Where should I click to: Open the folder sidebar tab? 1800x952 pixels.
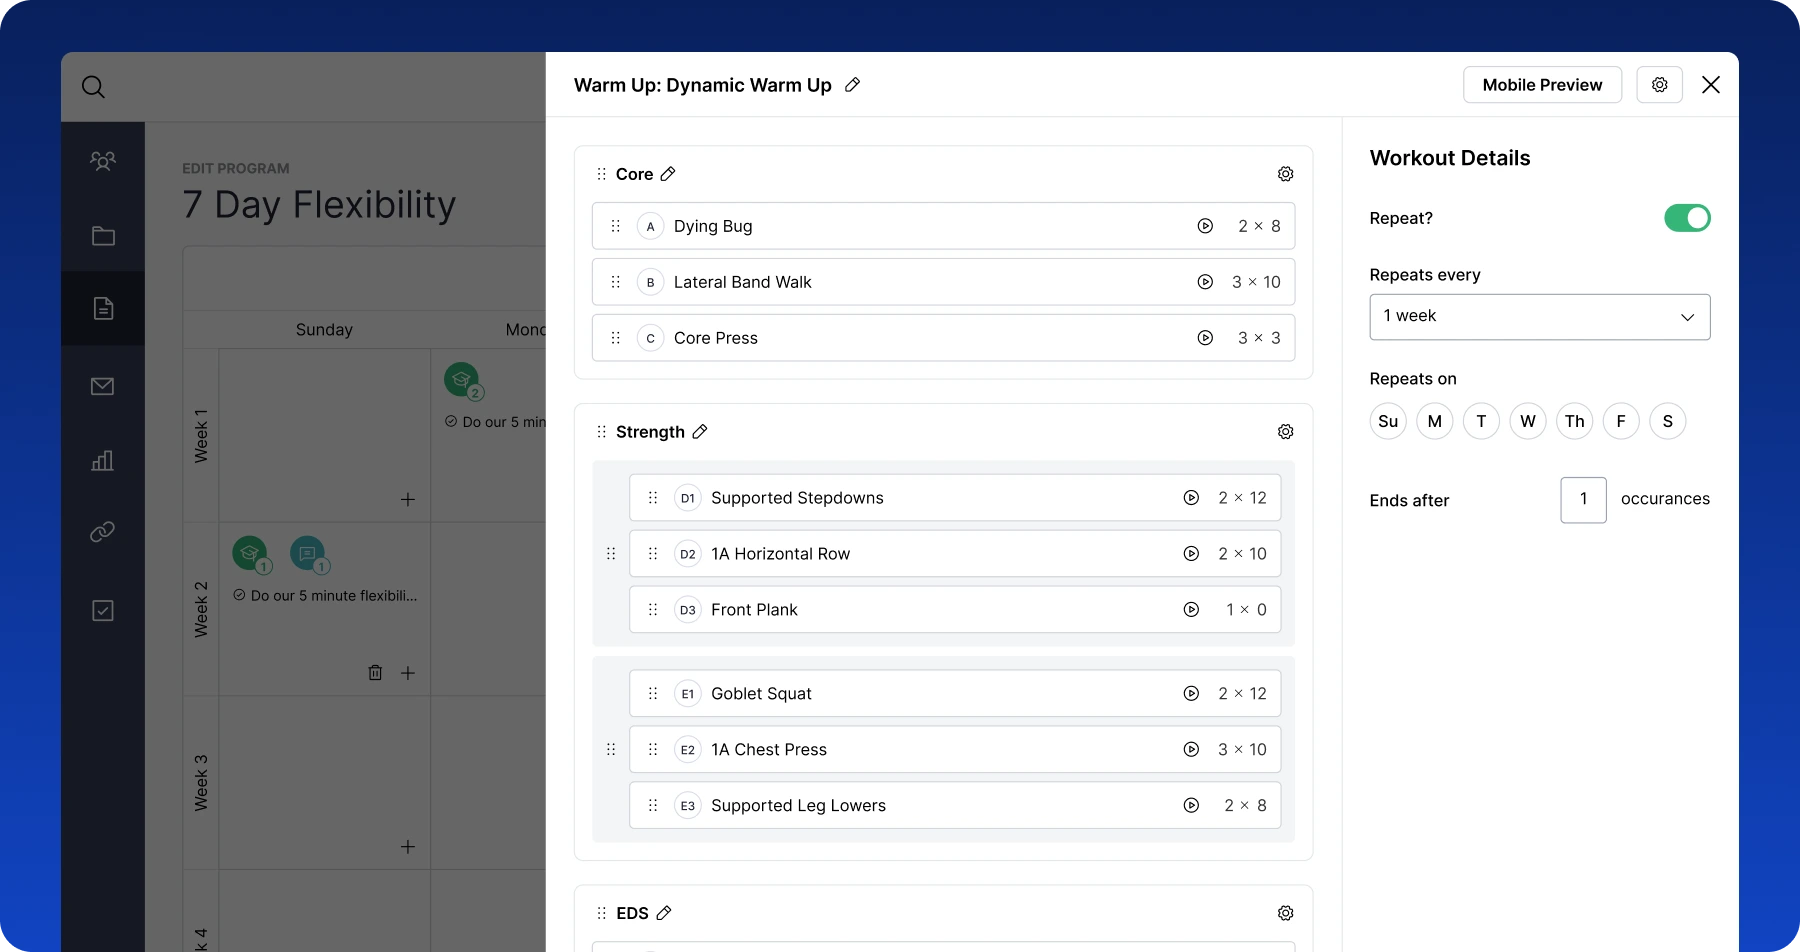tap(103, 236)
